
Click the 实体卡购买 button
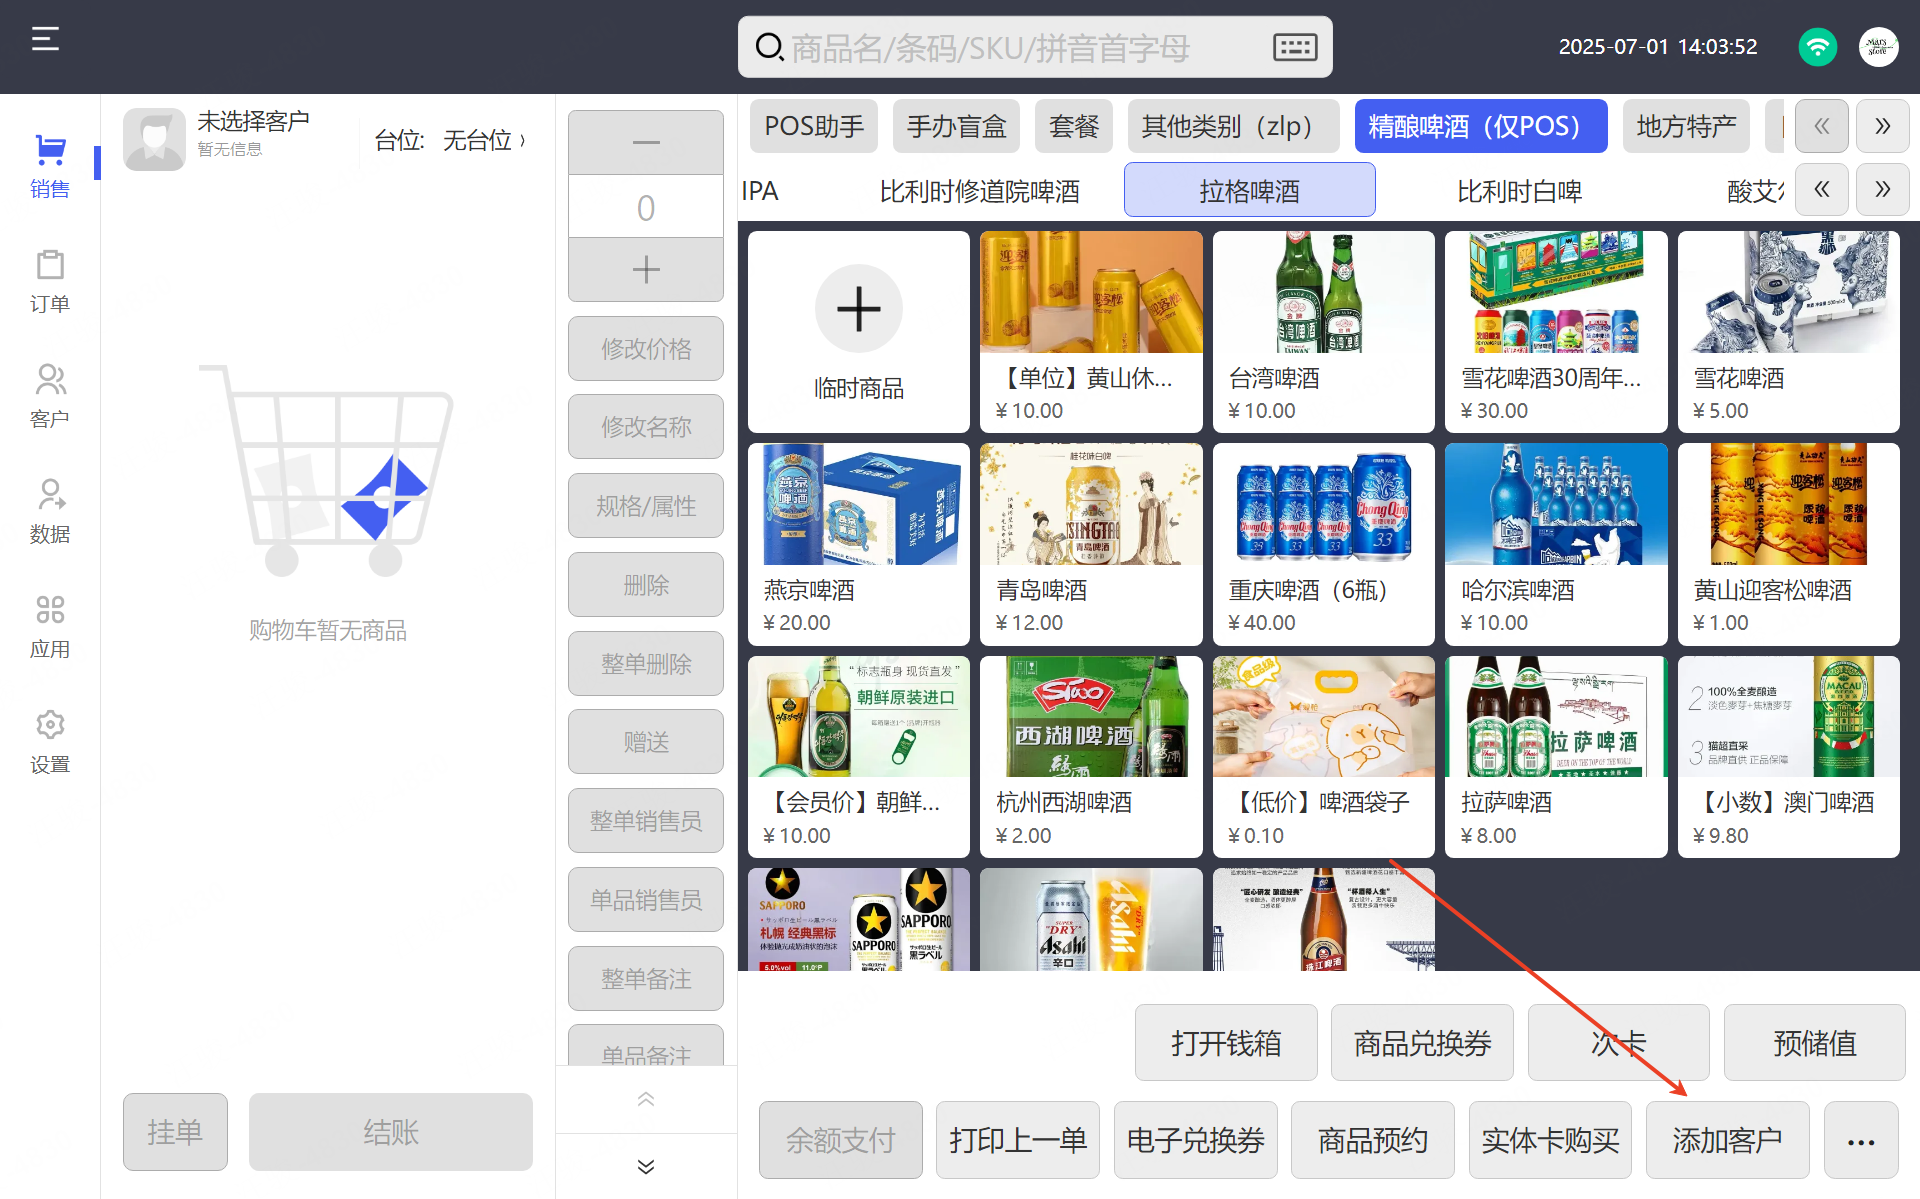pyautogui.click(x=1550, y=1140)
